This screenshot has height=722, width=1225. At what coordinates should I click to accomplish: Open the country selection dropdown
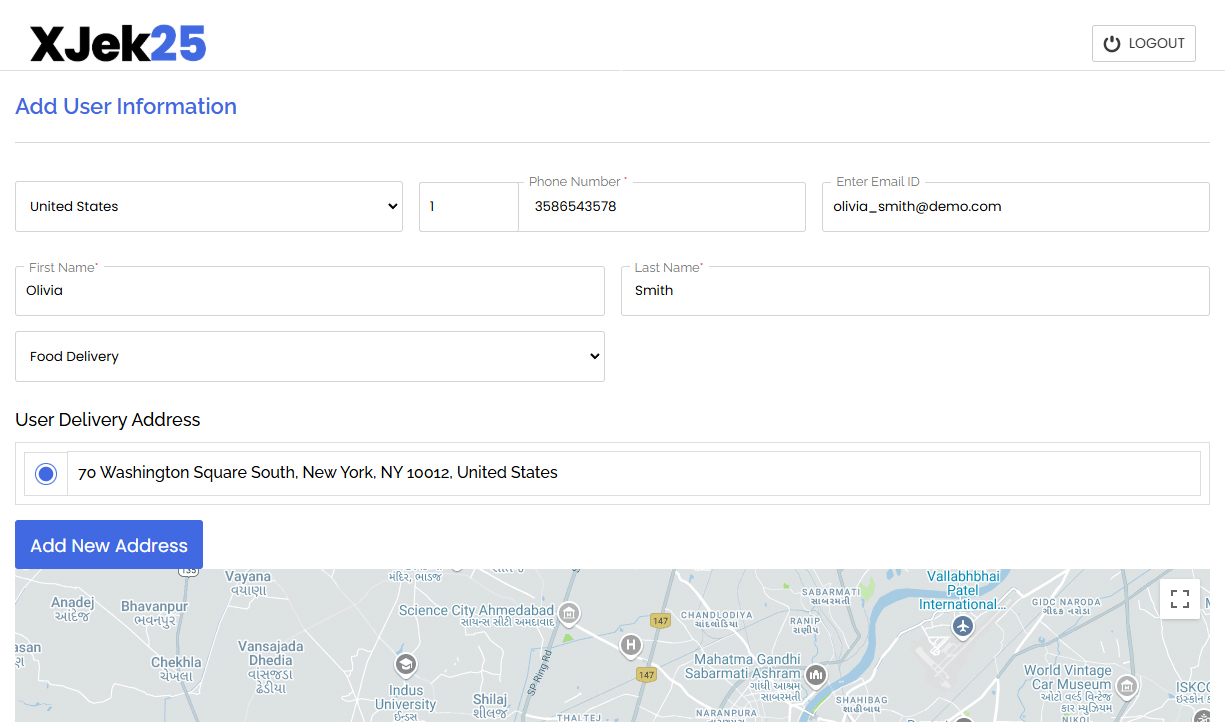point(209,206)
